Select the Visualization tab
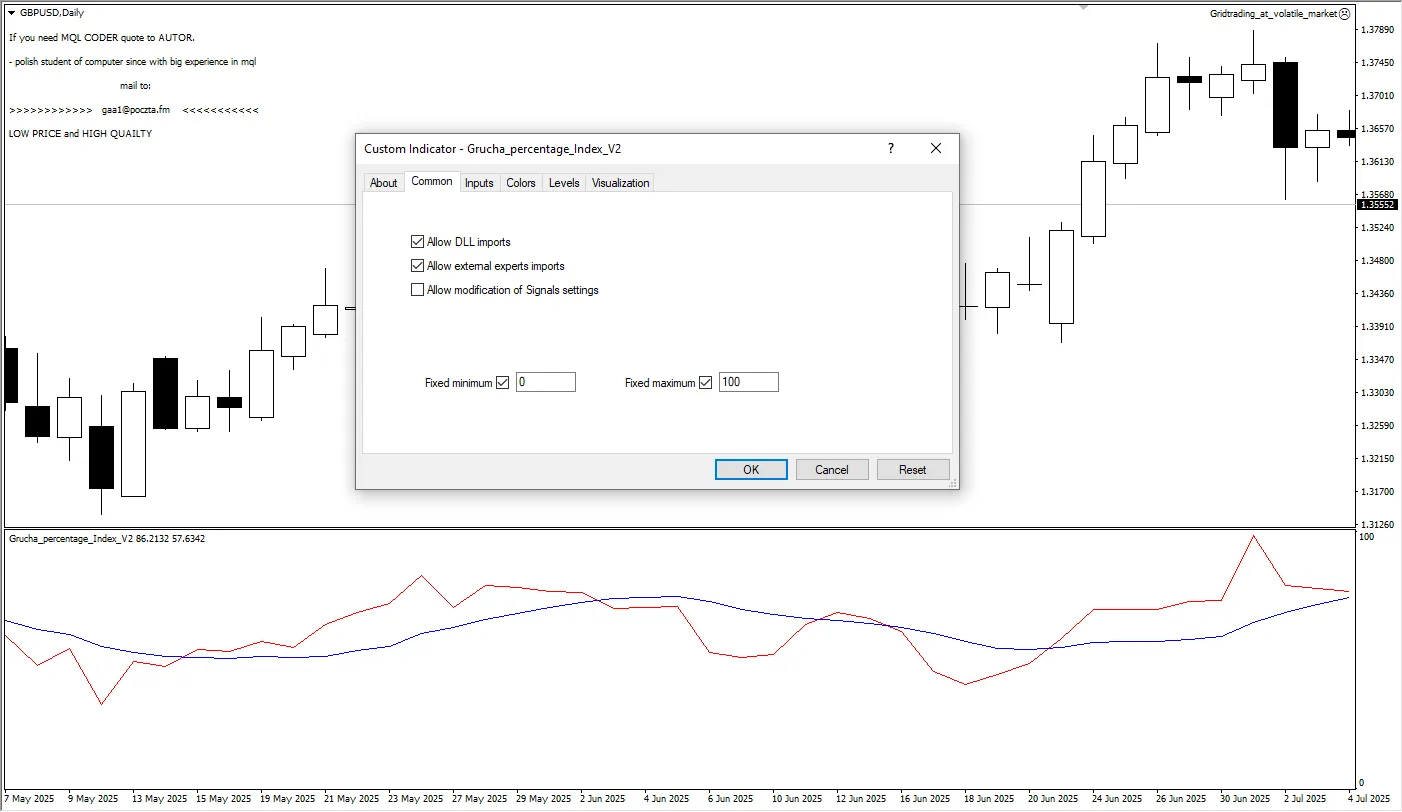Image resolution: width=1402 pixels, height=812 pixels. pyautogui.click(x=620, y=183)
